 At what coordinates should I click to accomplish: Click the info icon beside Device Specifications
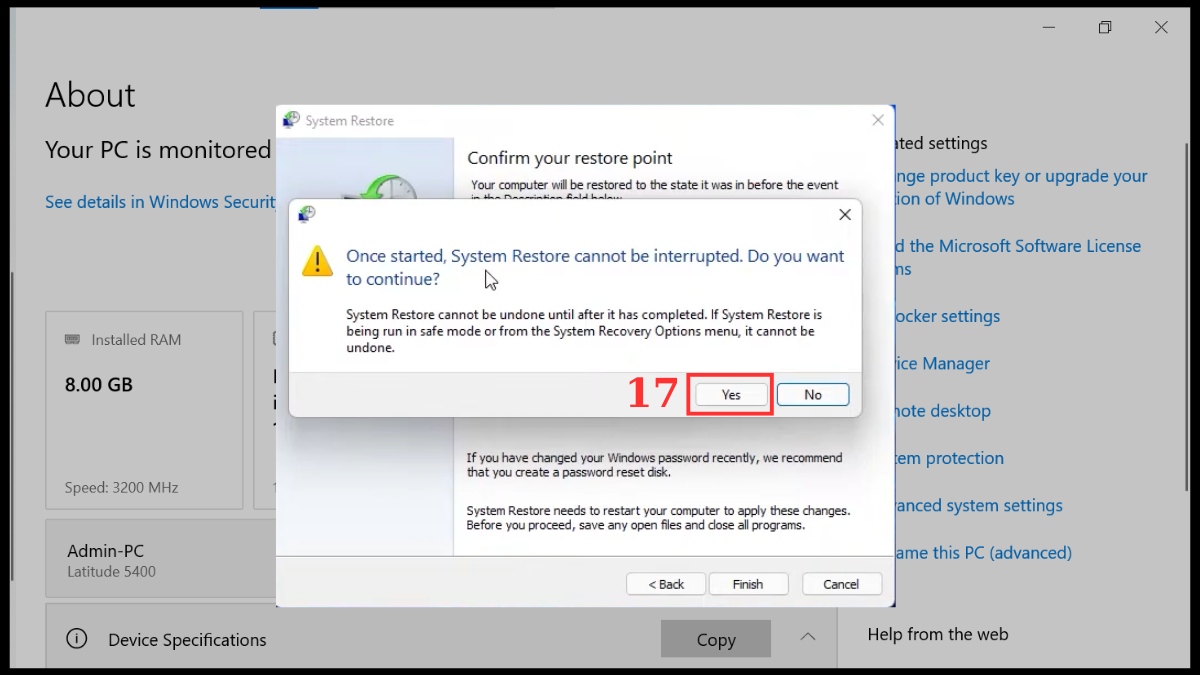(76, 639)
